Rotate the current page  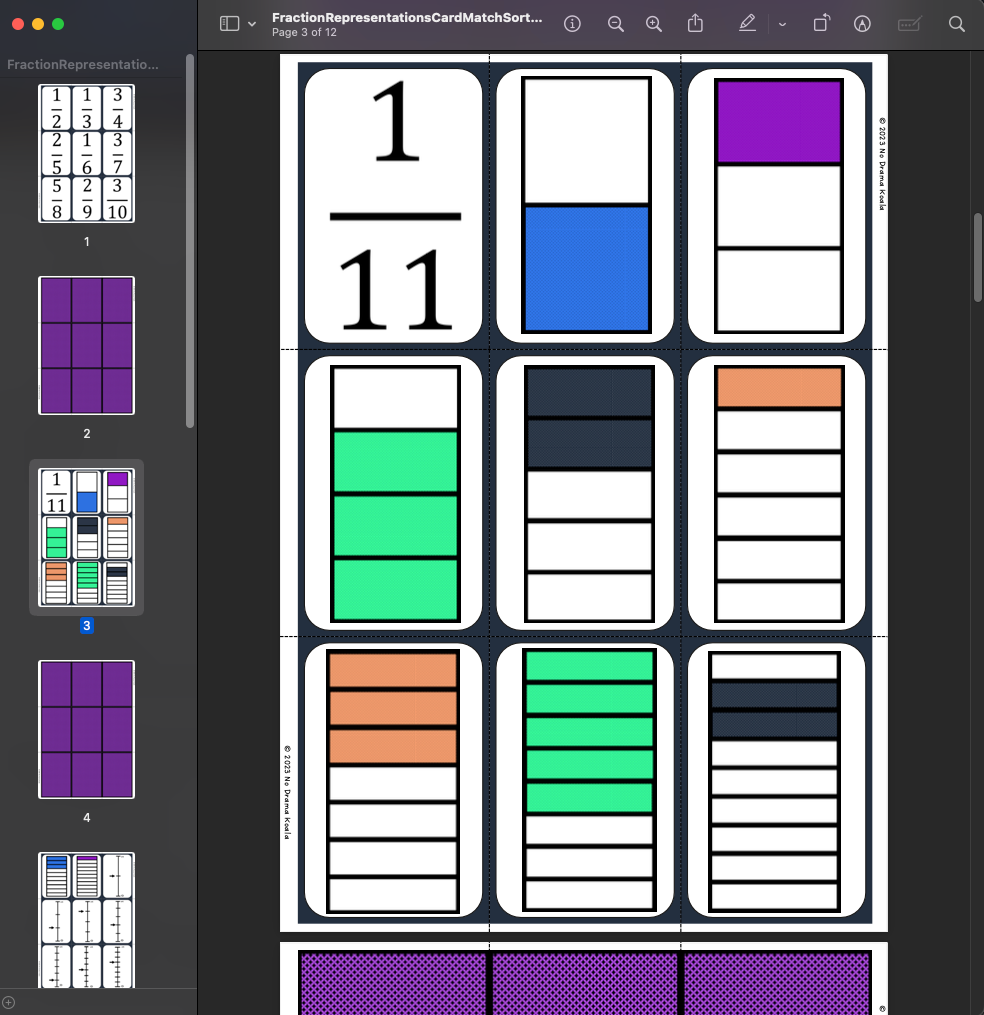pyautogui.click(x=823, y=23)
